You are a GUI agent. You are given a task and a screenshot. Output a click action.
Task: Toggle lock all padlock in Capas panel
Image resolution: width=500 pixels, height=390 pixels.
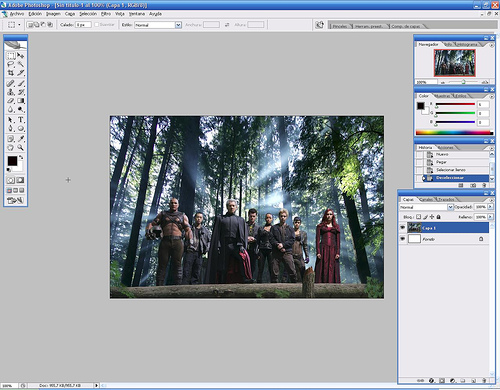439,217
